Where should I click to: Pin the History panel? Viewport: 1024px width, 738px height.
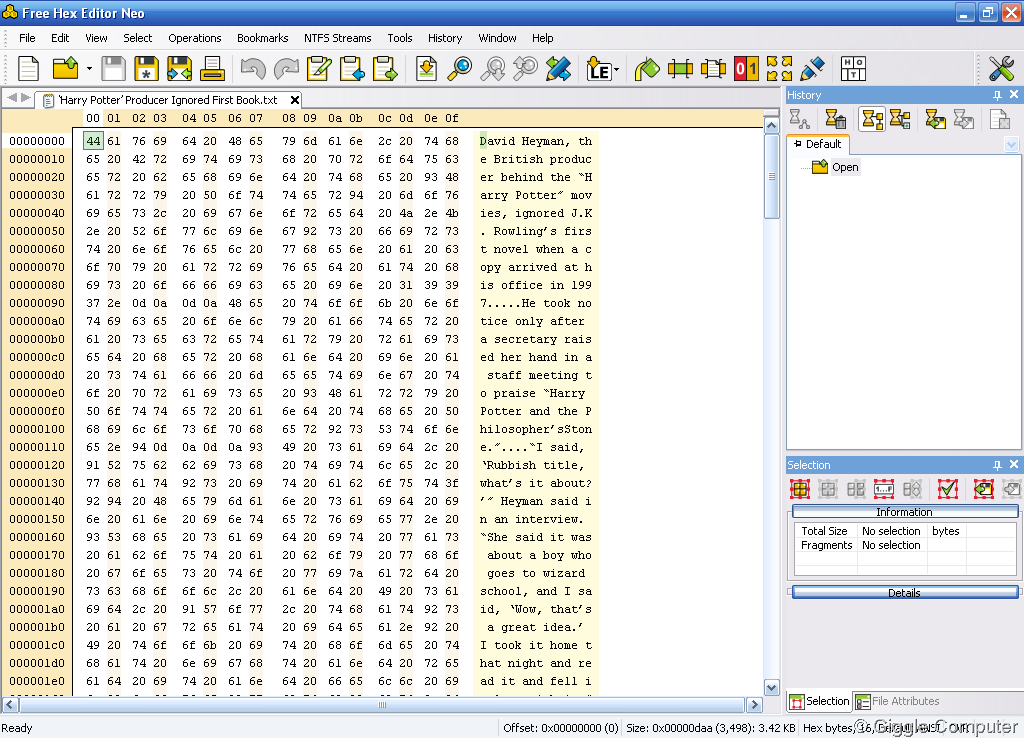pyautogui.click(x=997, y=95)
